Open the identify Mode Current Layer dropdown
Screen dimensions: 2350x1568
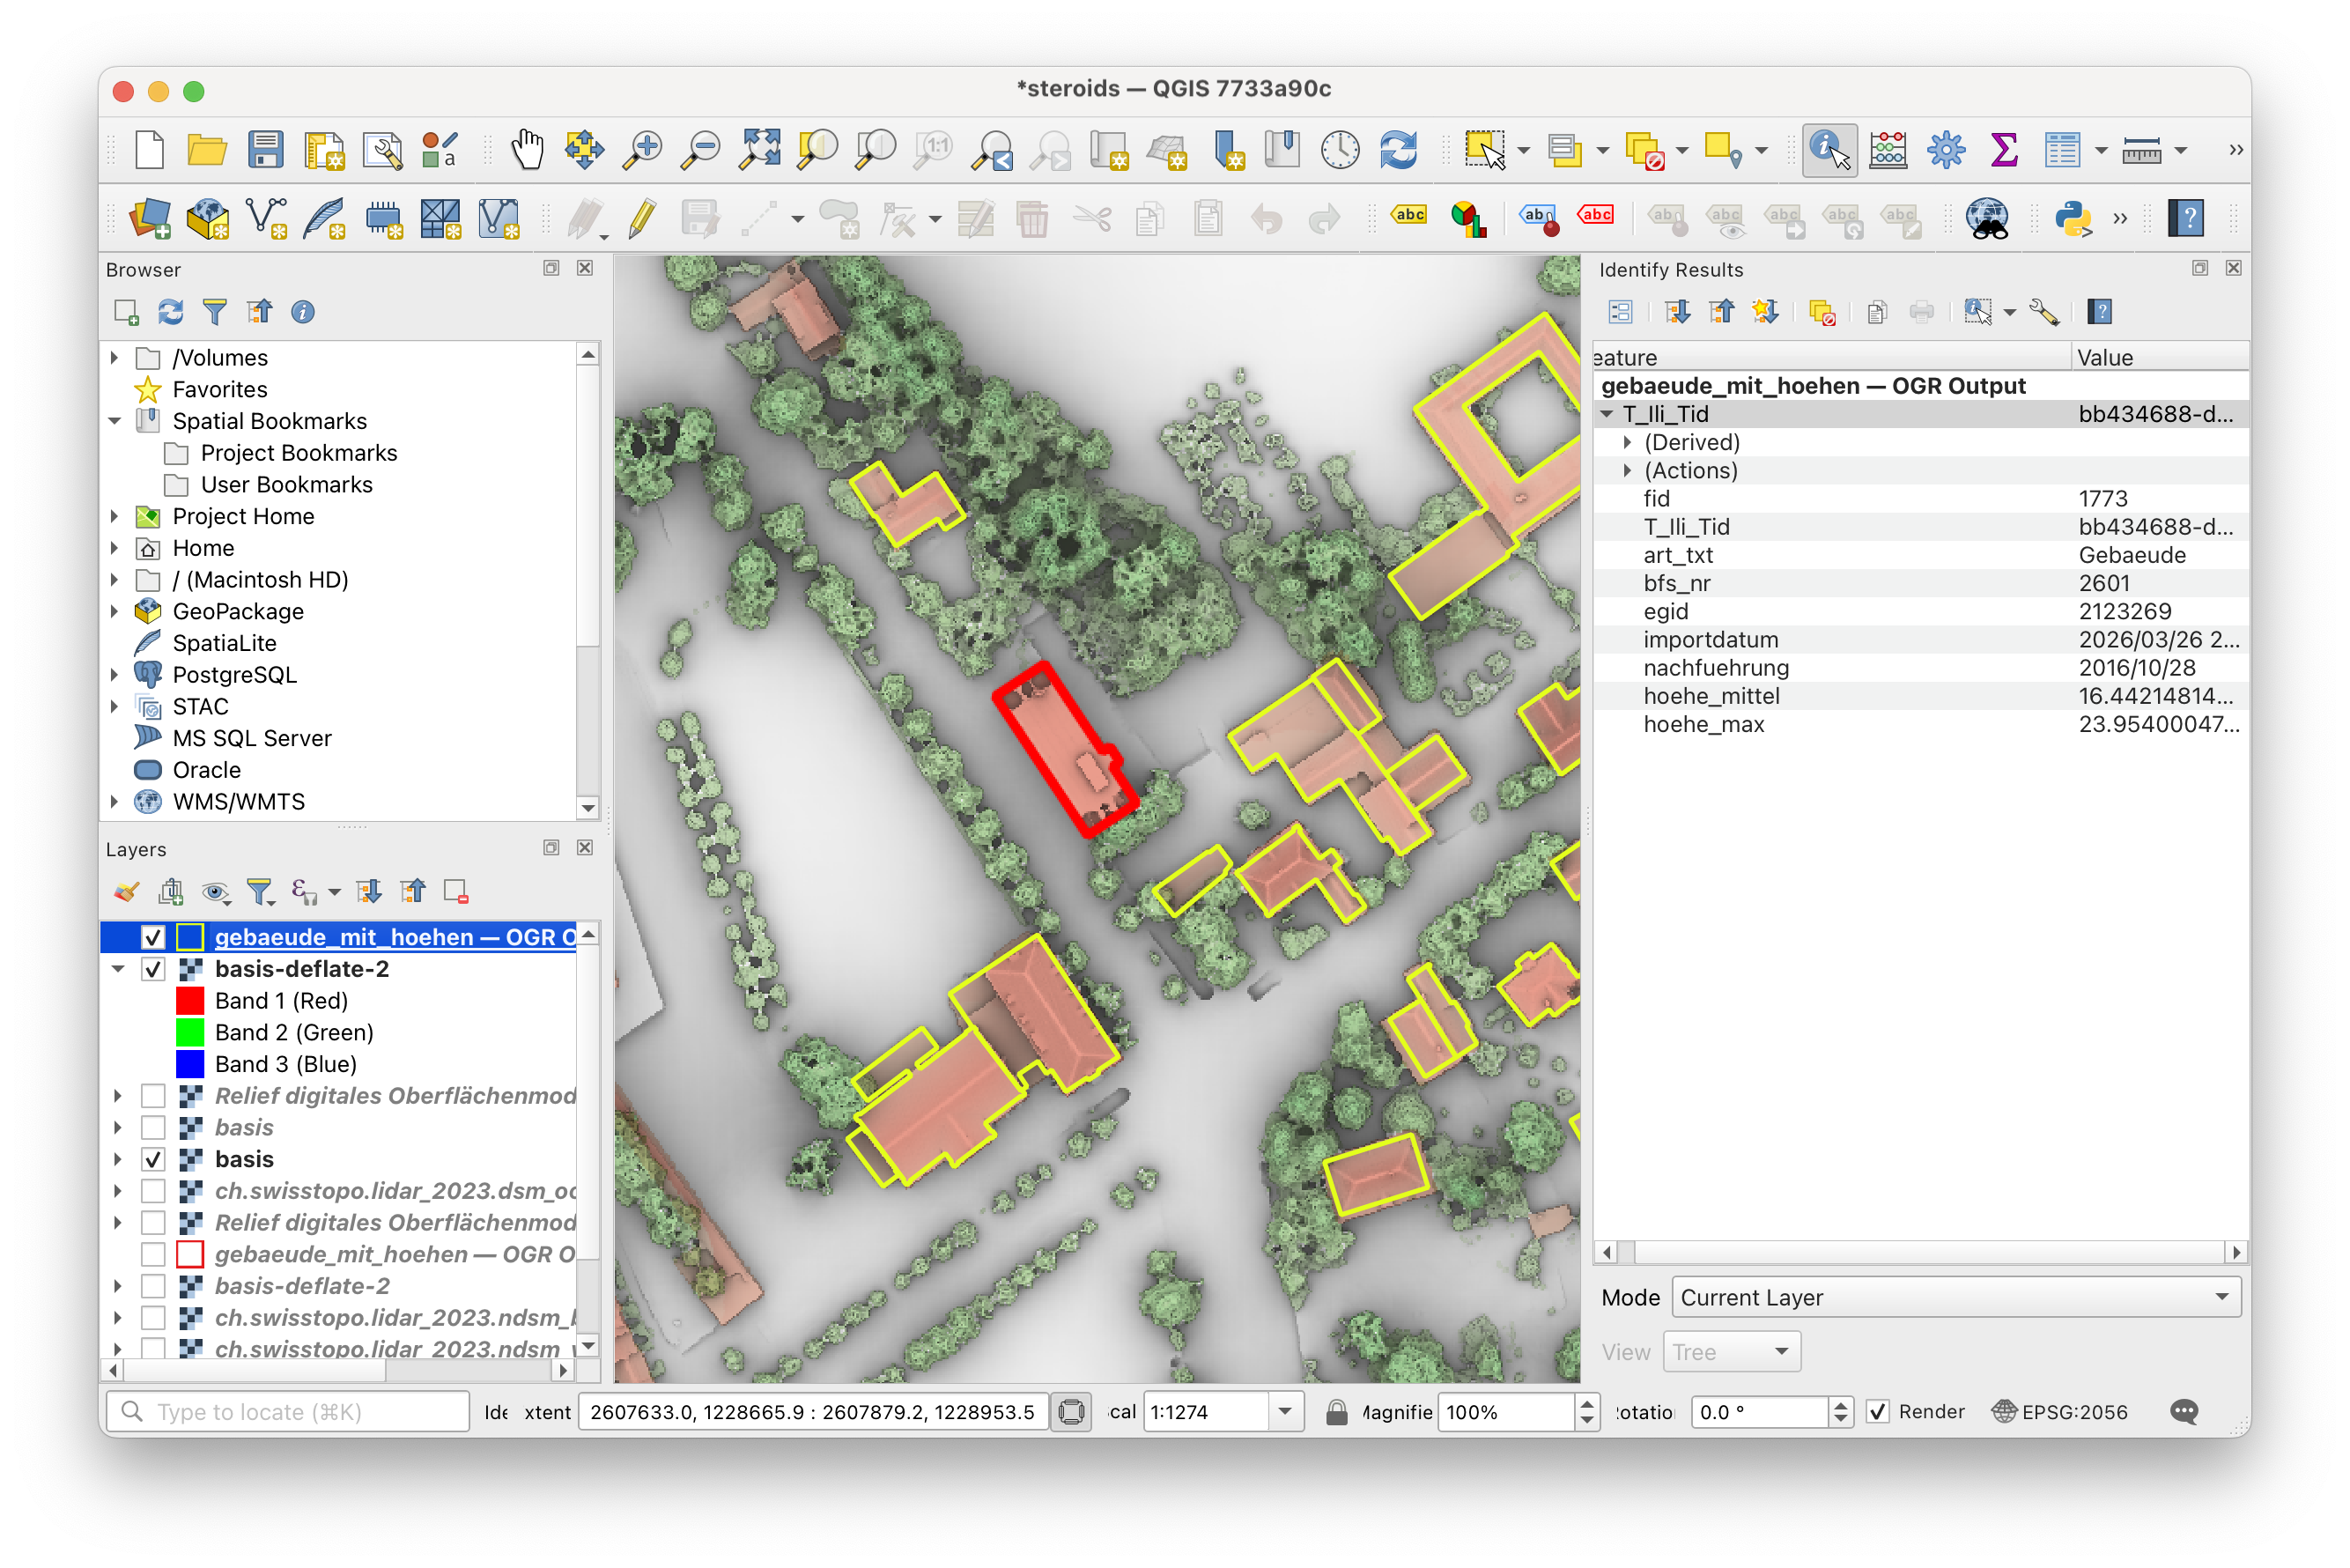[1954, 1297]
